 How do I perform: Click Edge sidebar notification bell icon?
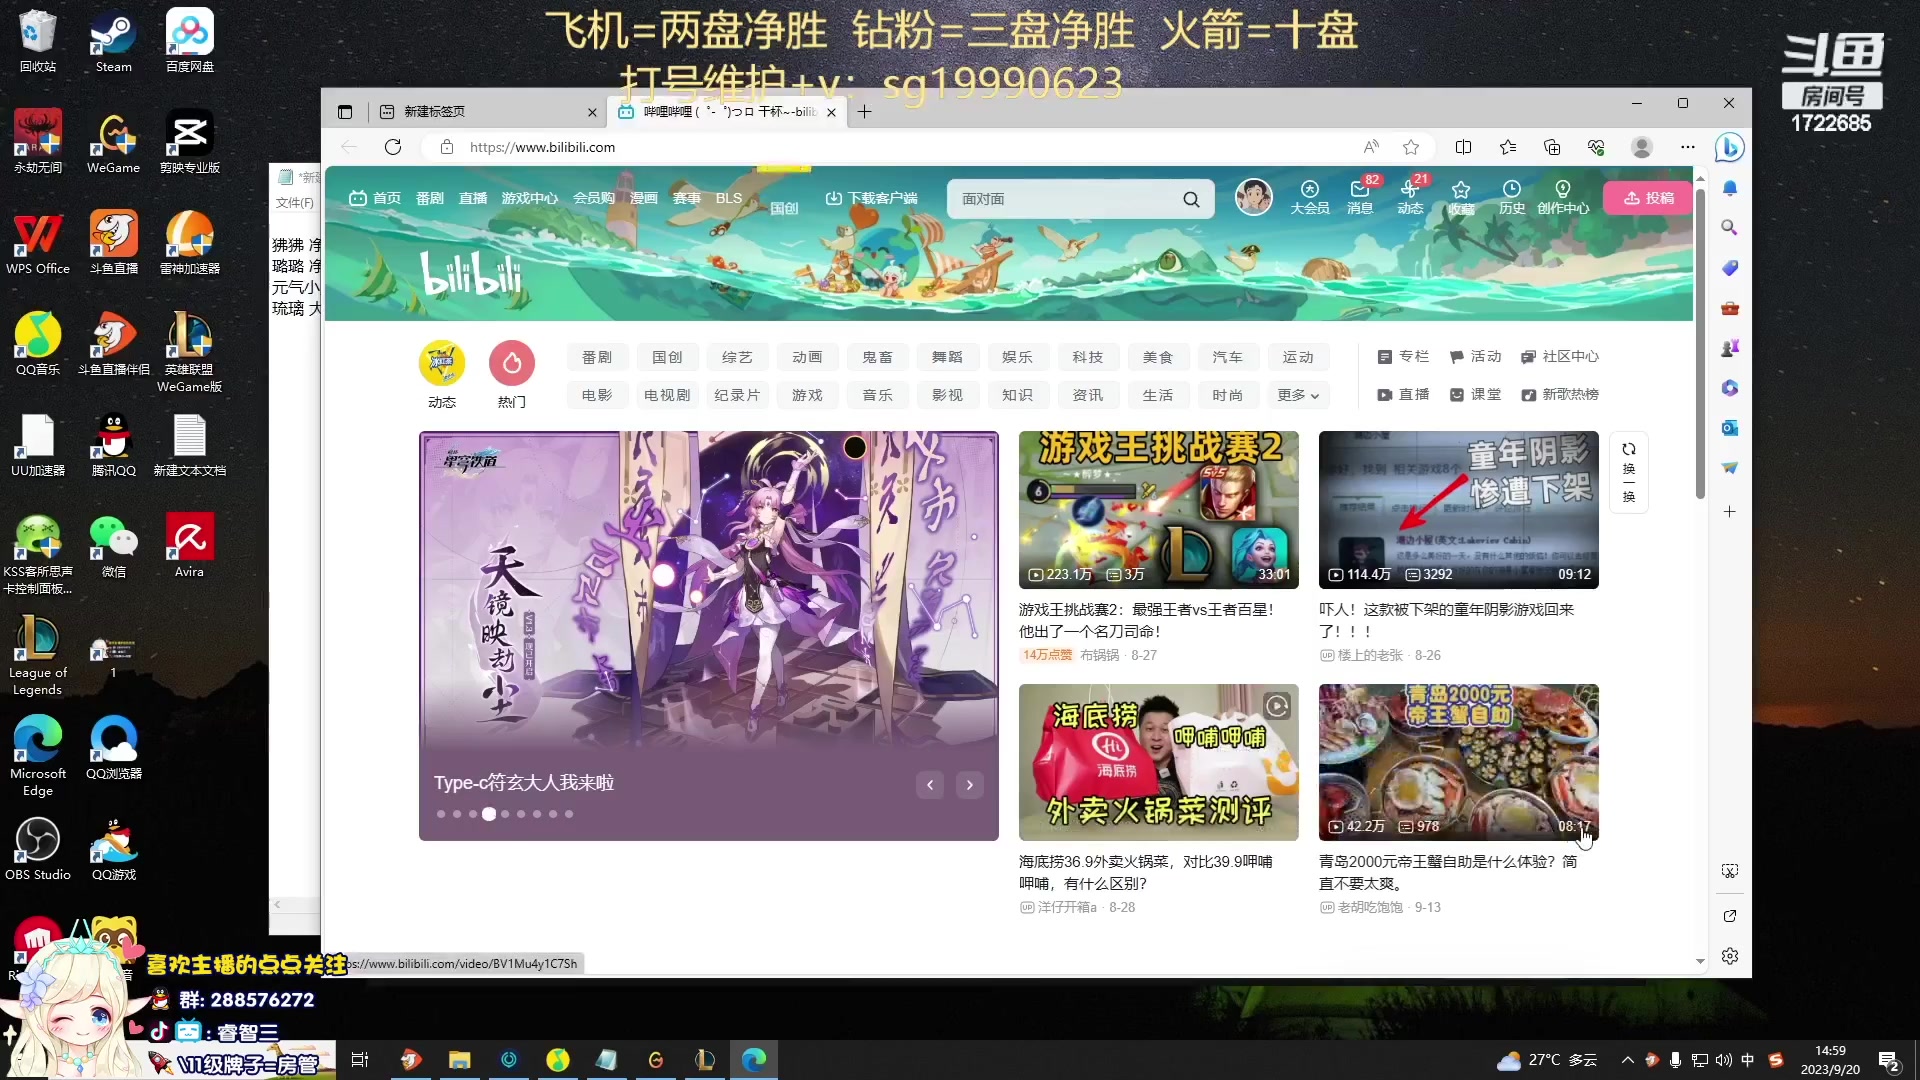(x=1729, y=188)
